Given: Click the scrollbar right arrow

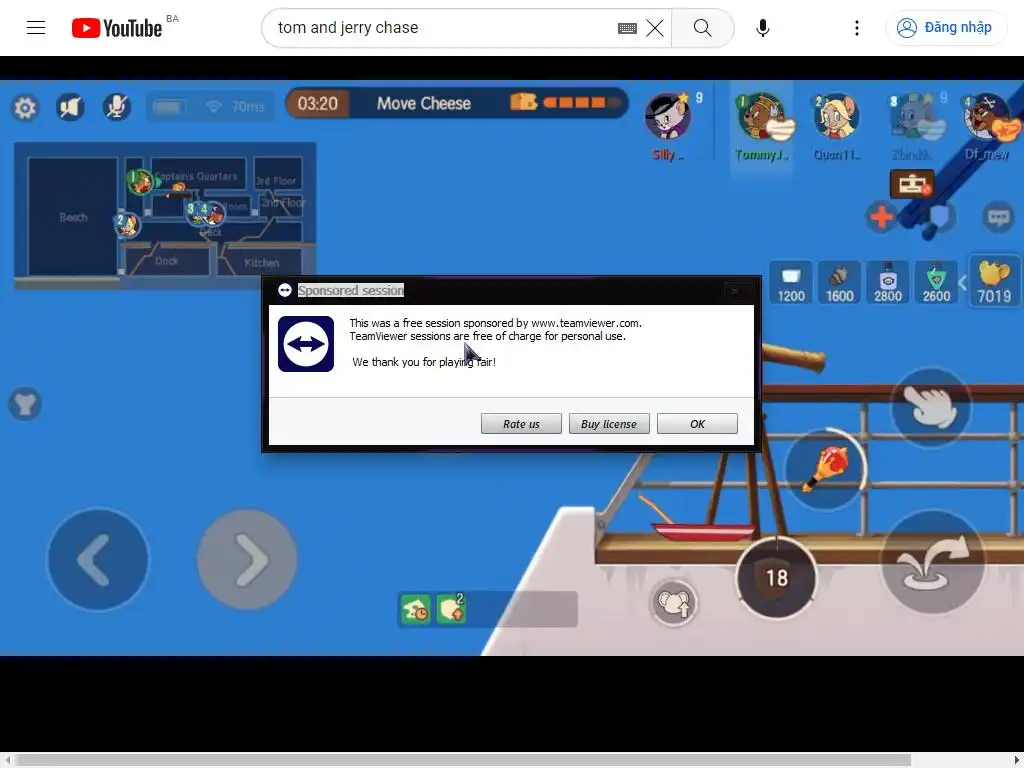Looking at the screenshot, I should click(x=1016, y=760).
